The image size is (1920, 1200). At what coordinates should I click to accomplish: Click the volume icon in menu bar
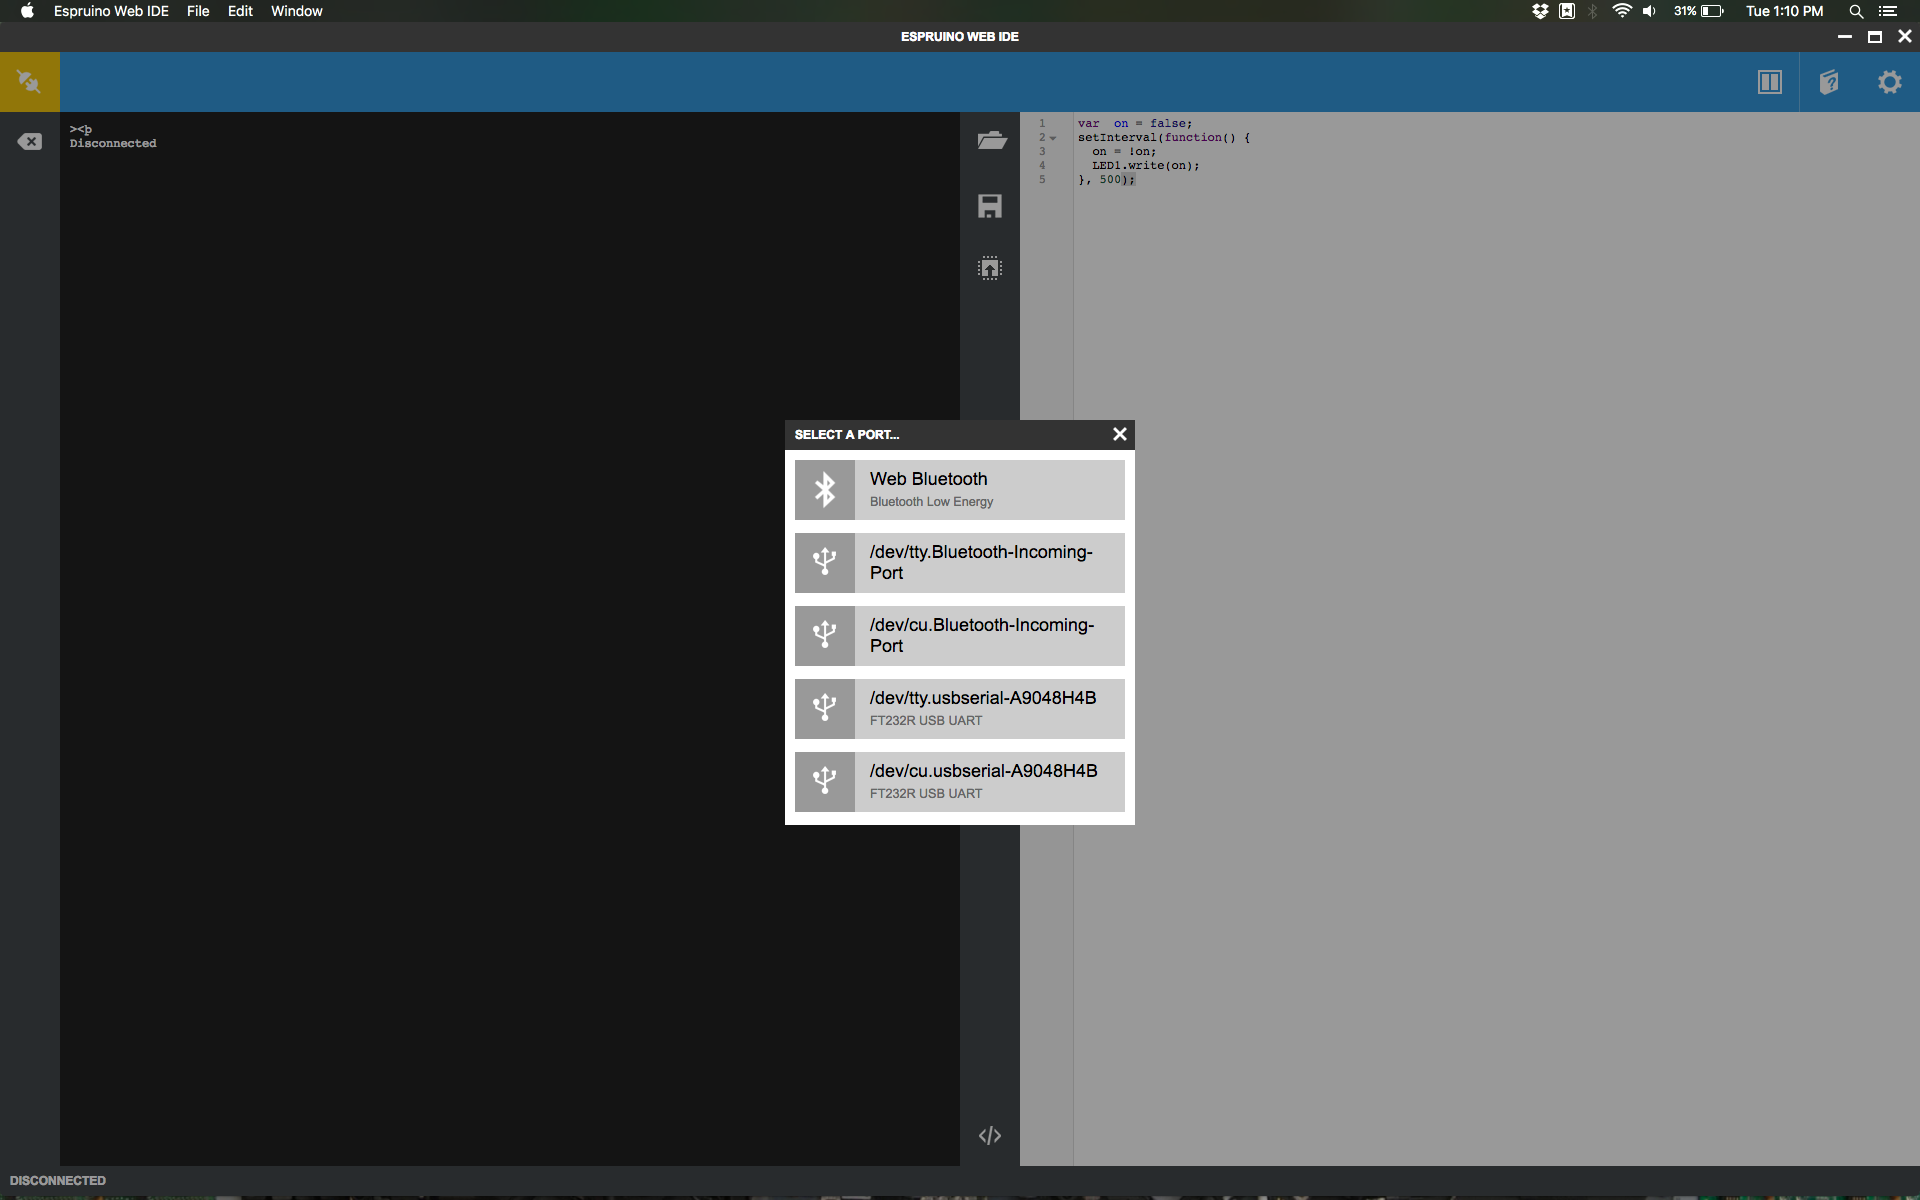click(x=1649, y=11)
